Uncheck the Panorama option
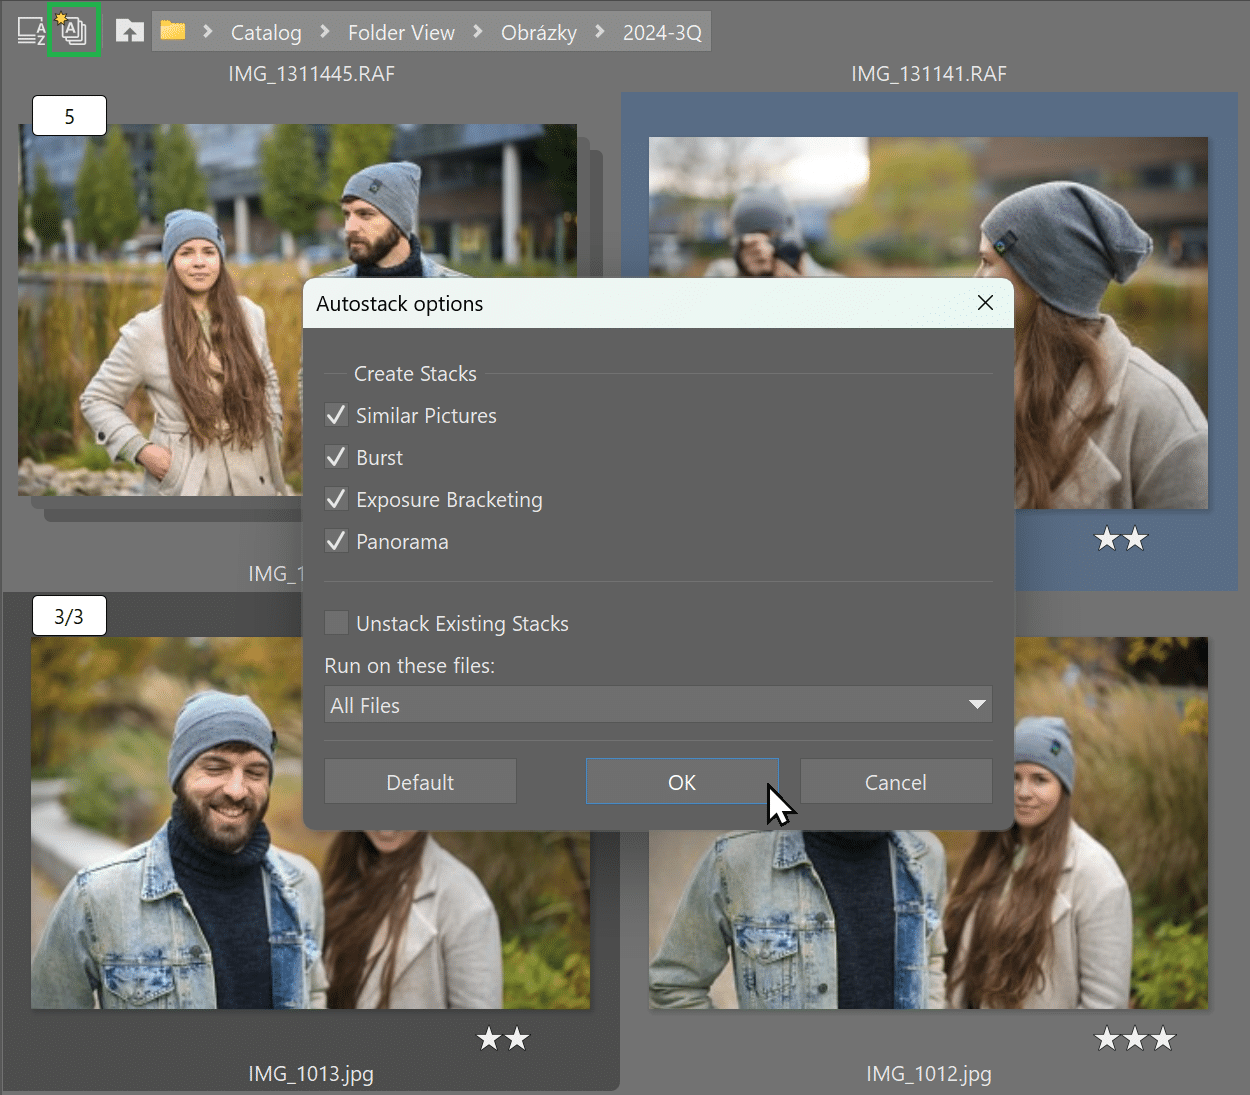This screenshot has width=1250, height=1095. click(337, 541)
